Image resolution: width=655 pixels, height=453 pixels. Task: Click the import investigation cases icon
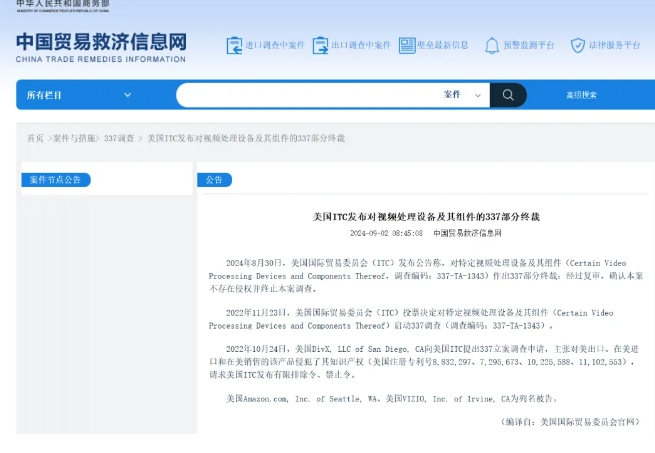pyautogui.click(x=234, y=46)
